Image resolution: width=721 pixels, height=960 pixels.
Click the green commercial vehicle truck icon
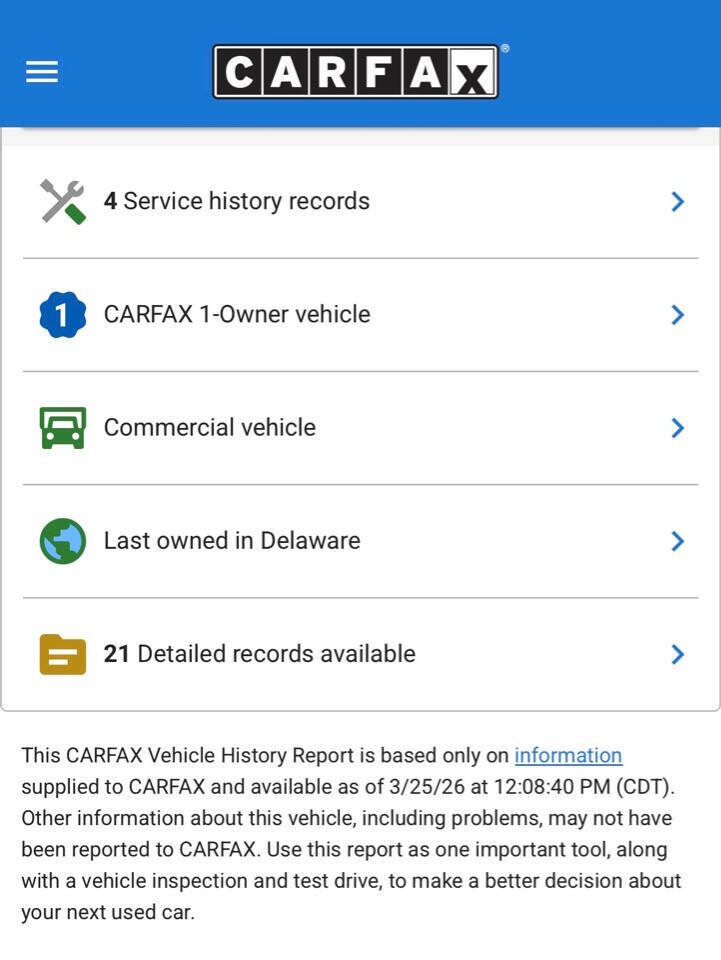tap(62, 428)
